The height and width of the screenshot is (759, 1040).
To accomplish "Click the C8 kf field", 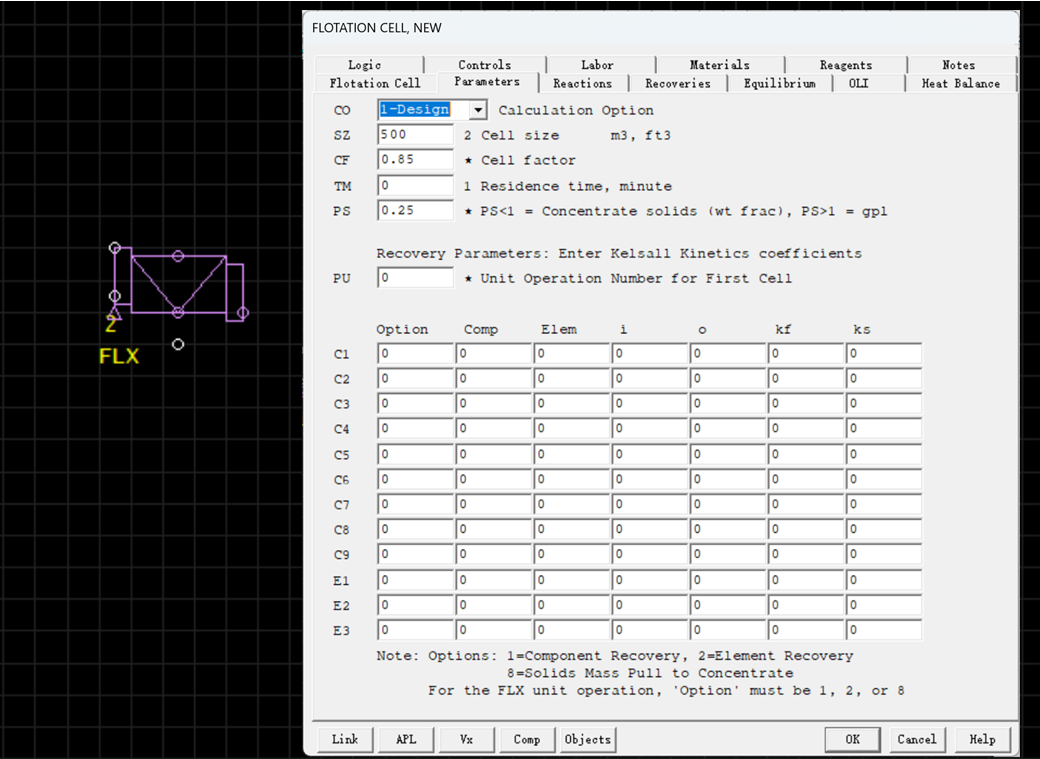I will 806,529.
